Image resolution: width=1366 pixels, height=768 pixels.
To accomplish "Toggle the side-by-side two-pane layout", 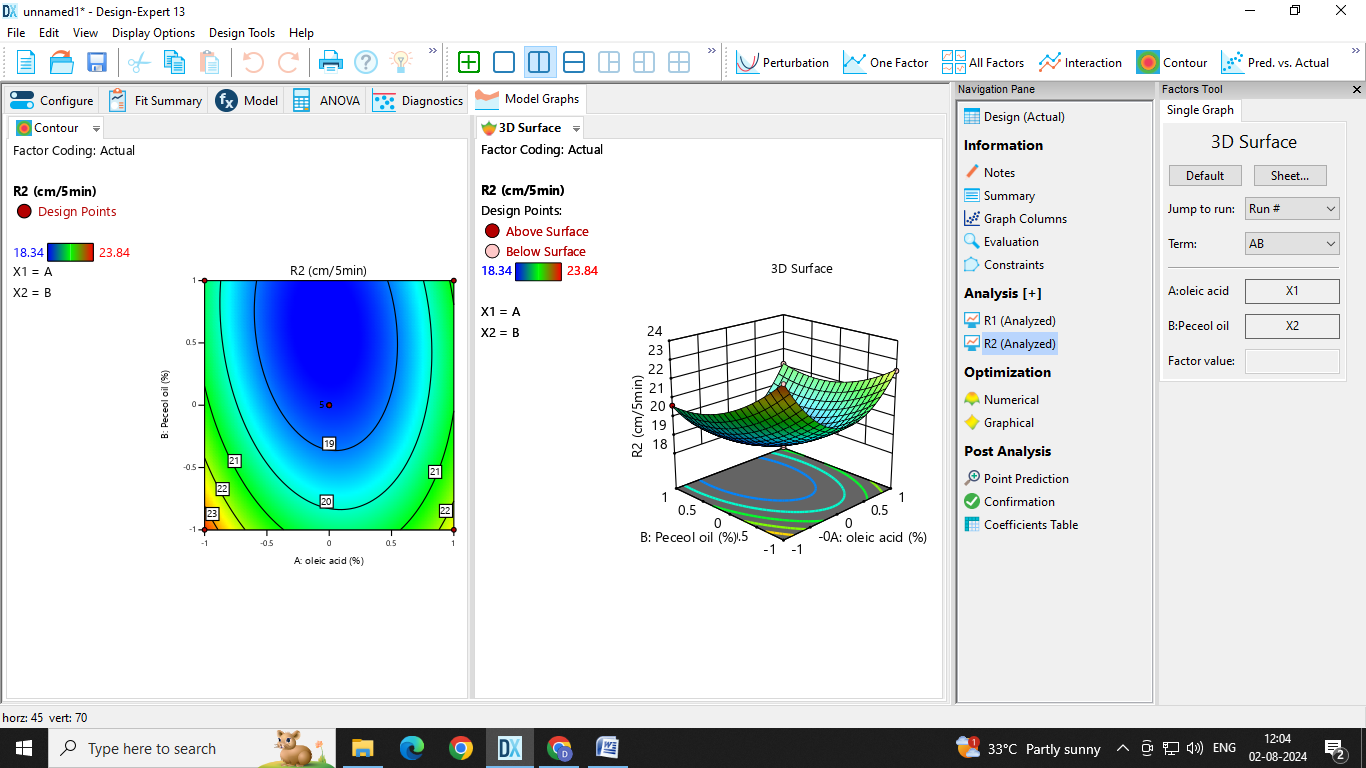I will click(x=539, y=62).
